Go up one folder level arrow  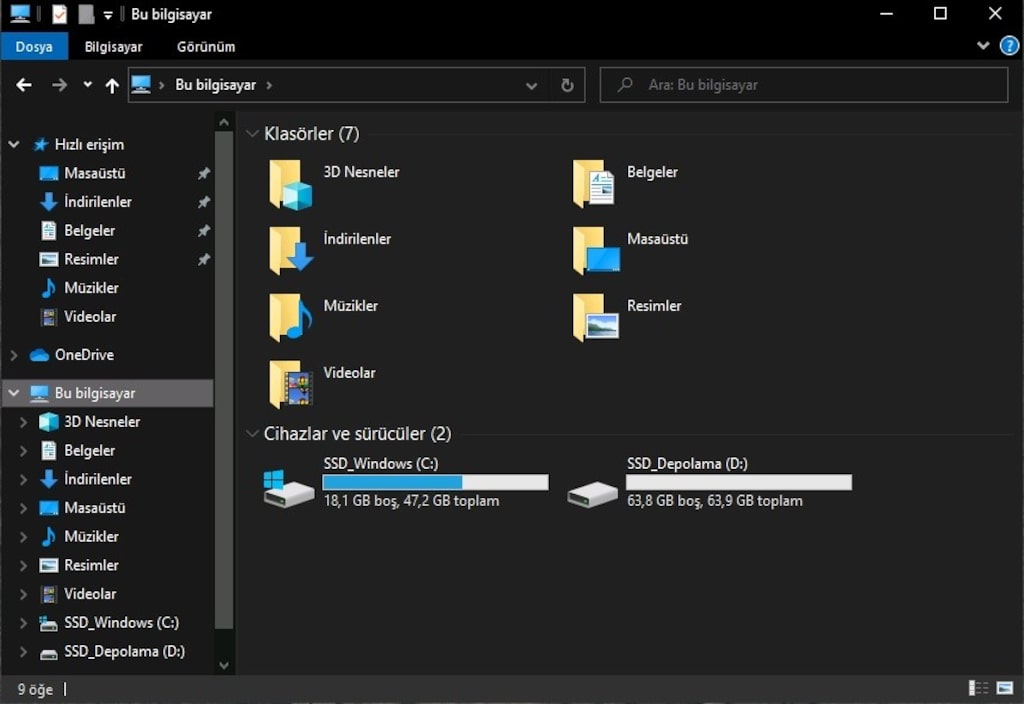112,85
